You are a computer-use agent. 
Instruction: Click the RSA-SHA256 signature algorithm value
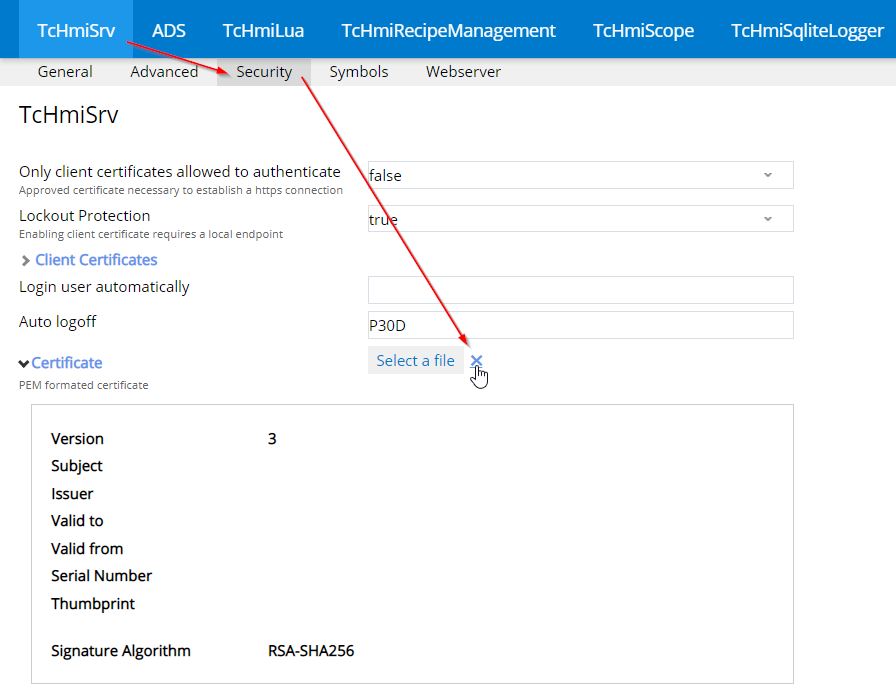311,651
